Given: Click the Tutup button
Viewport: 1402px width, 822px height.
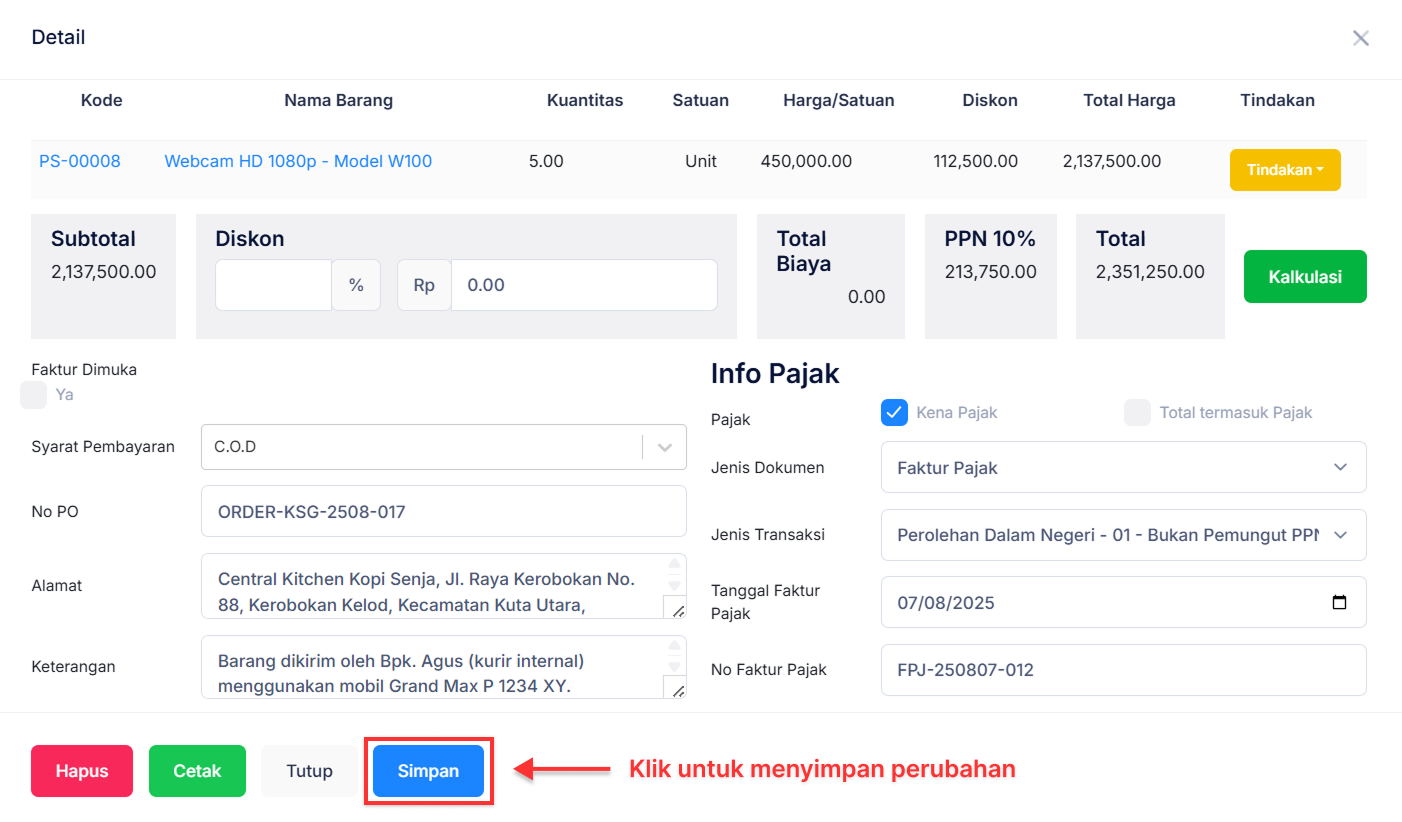Looking at the screenshot, I should tap(309, 770).
